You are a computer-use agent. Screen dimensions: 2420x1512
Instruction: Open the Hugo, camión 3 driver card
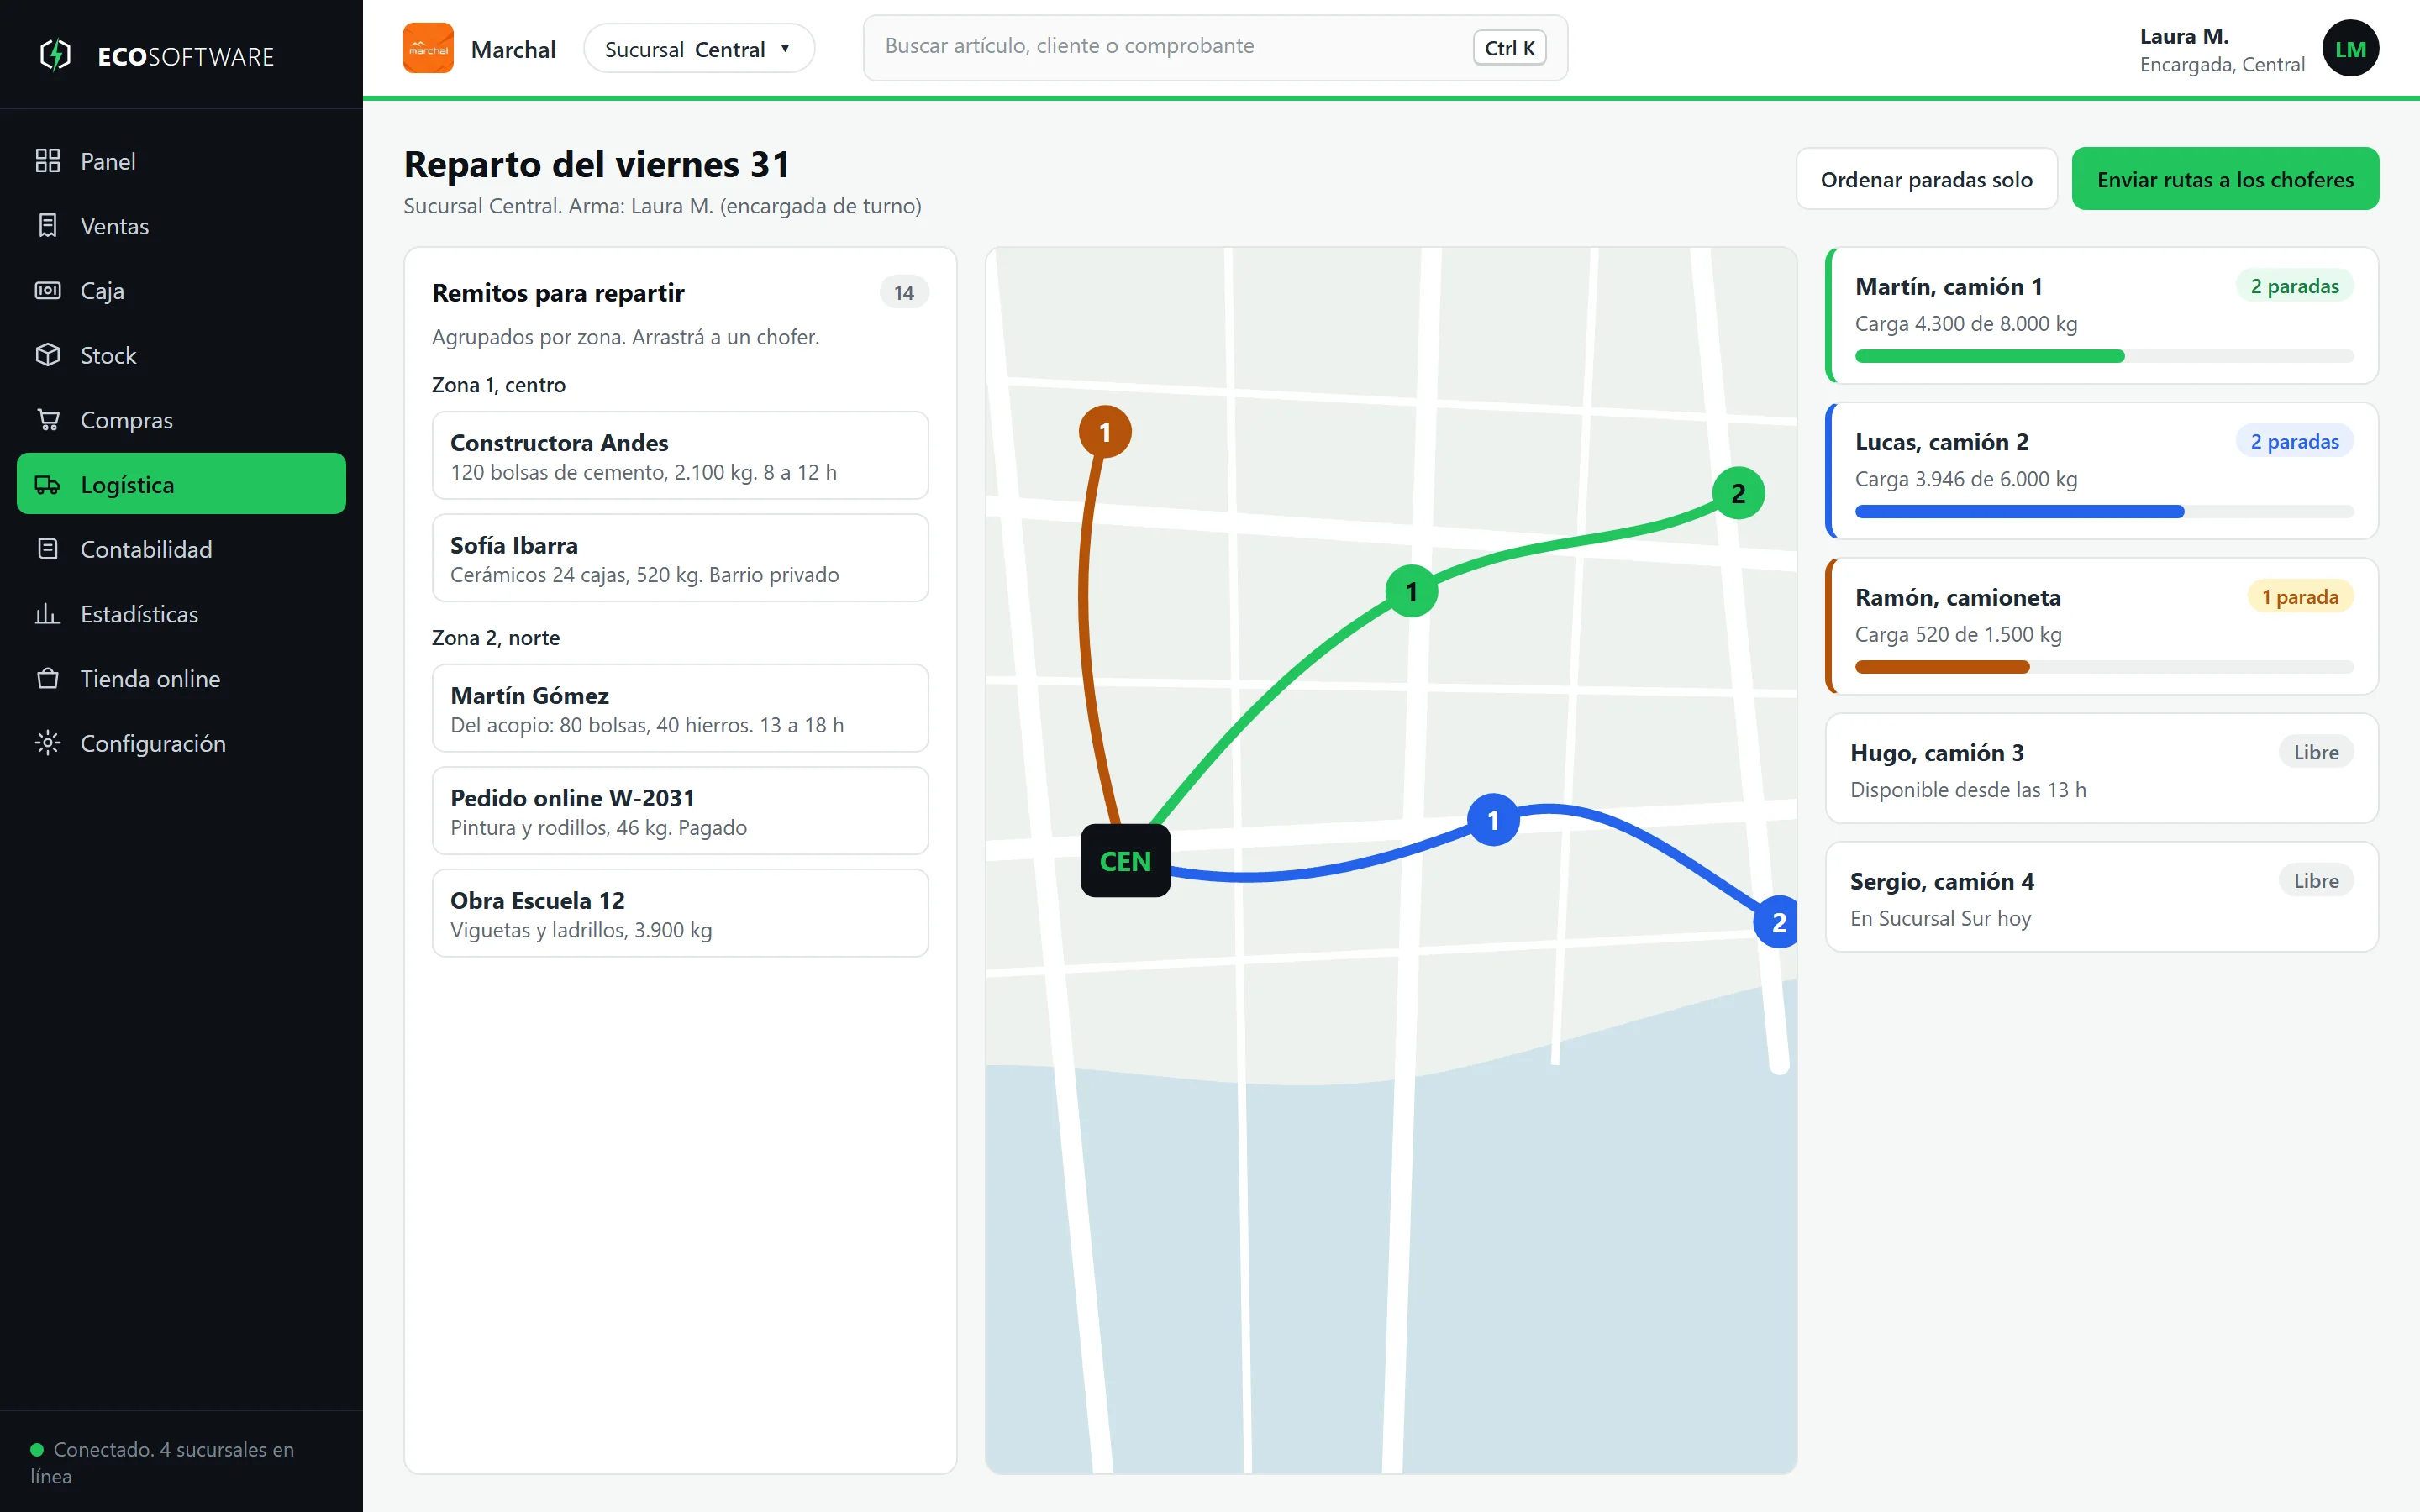click(2102, 768)
